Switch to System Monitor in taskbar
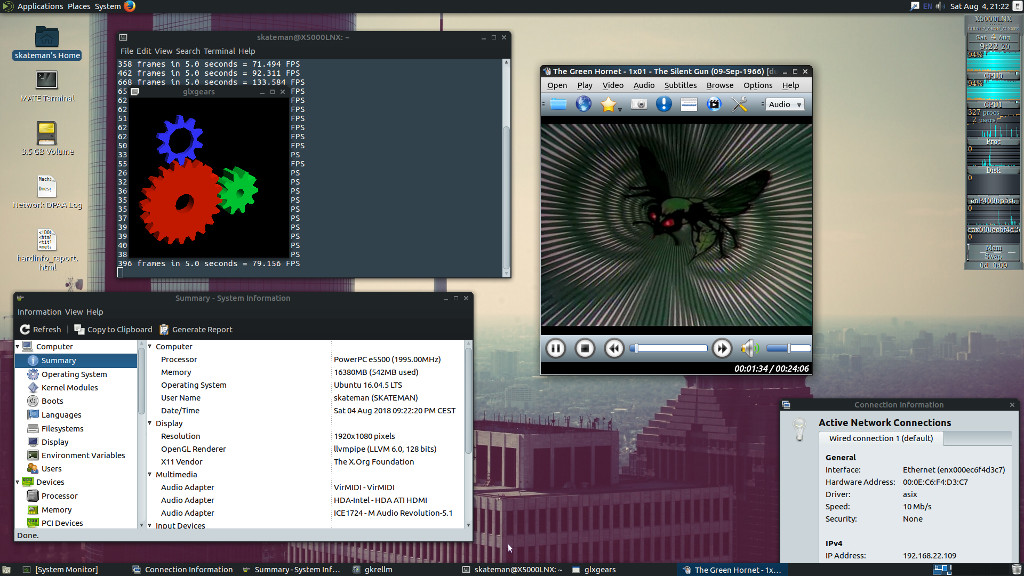The image size is (1024, 576). click(60, 569)
